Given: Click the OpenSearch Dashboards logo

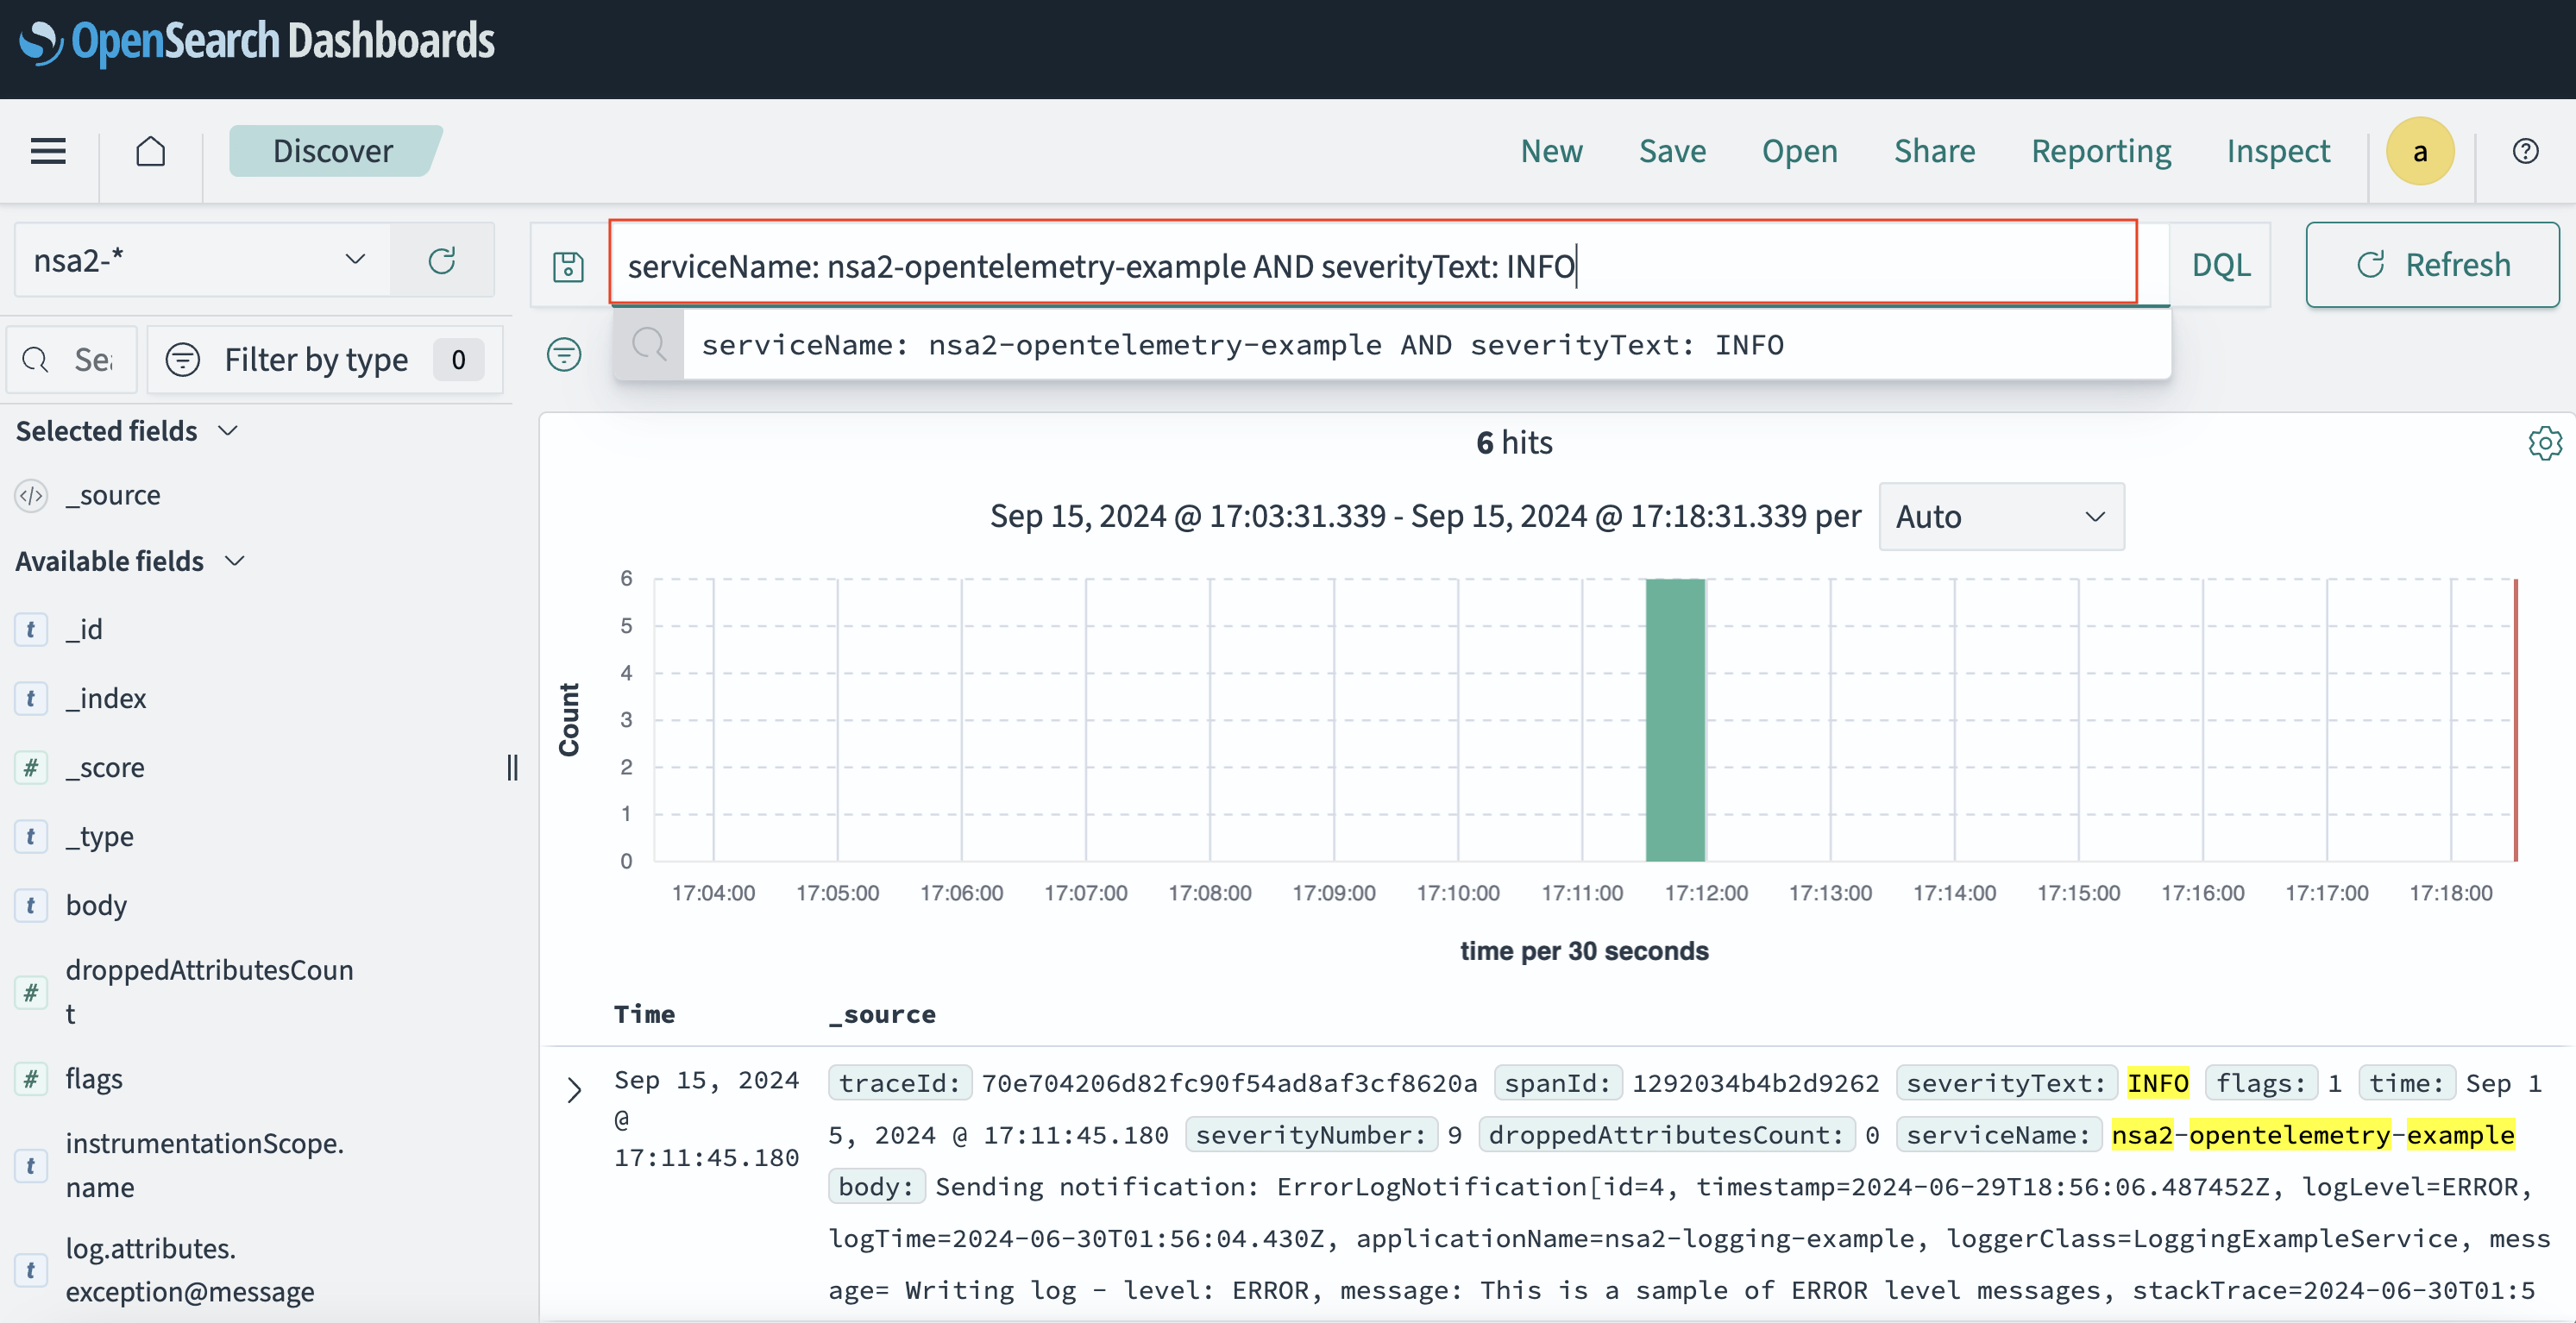Looking at the screenshot, I should pos(258,42).
